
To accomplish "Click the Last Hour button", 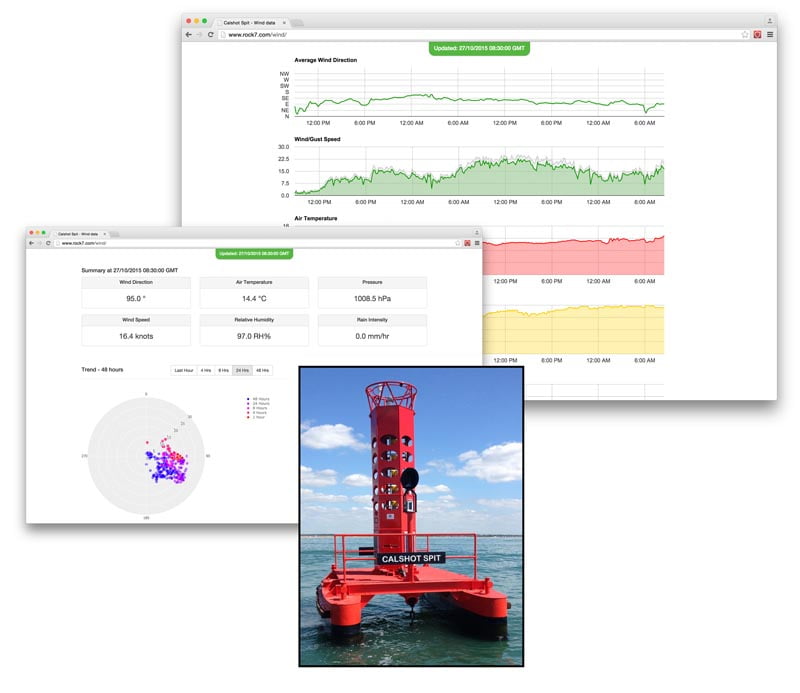I will coord(184,370).
